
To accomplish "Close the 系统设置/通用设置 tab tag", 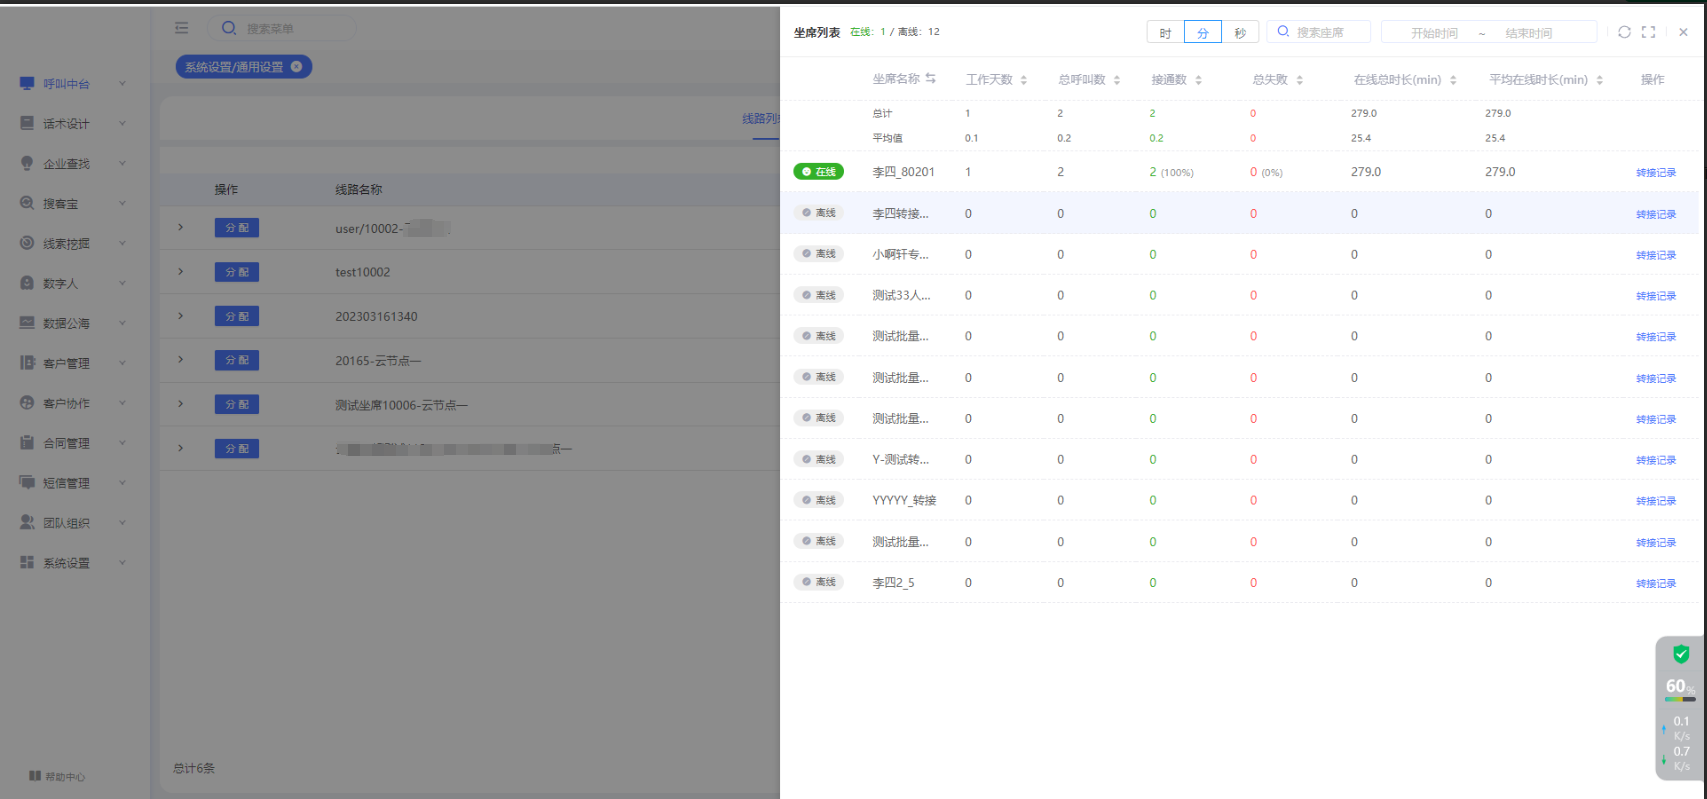I will (x=296, y=67).
